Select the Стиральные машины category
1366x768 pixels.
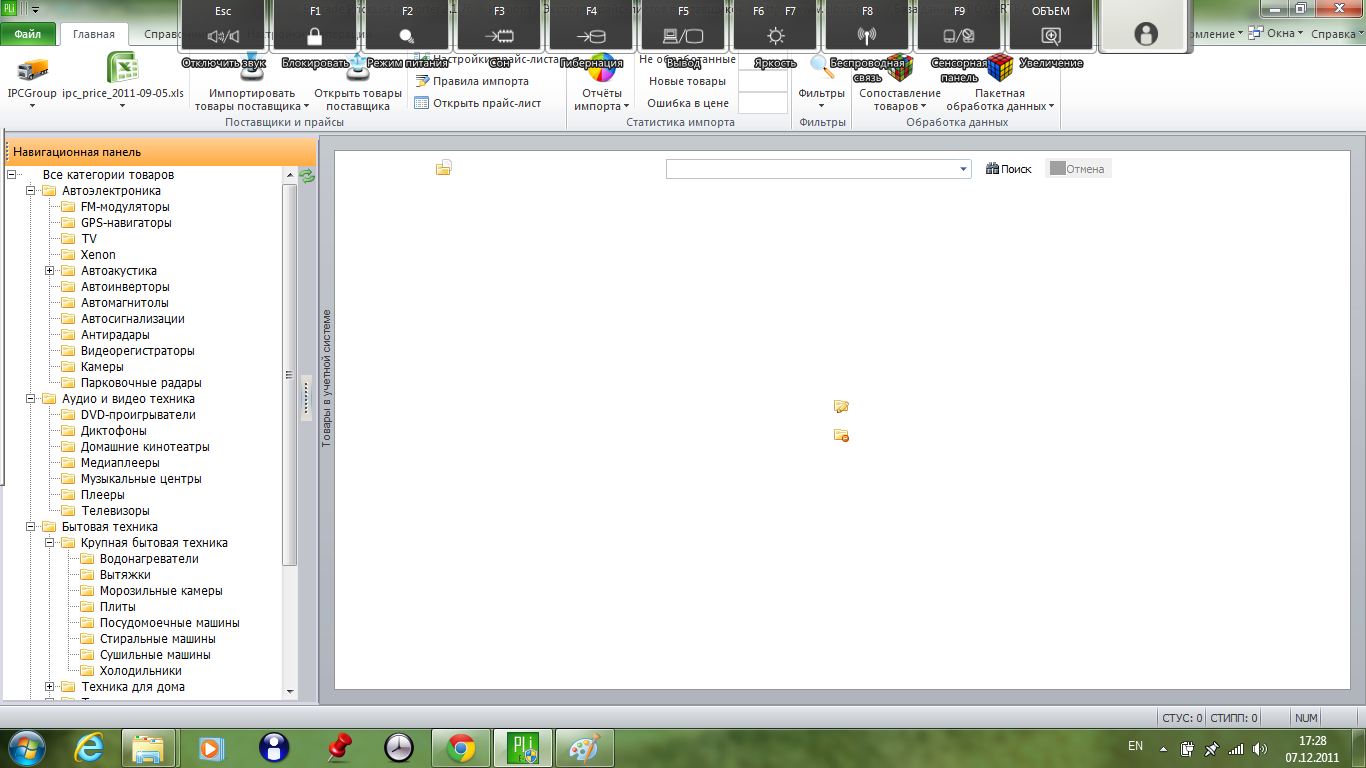[x=157, y=639]
